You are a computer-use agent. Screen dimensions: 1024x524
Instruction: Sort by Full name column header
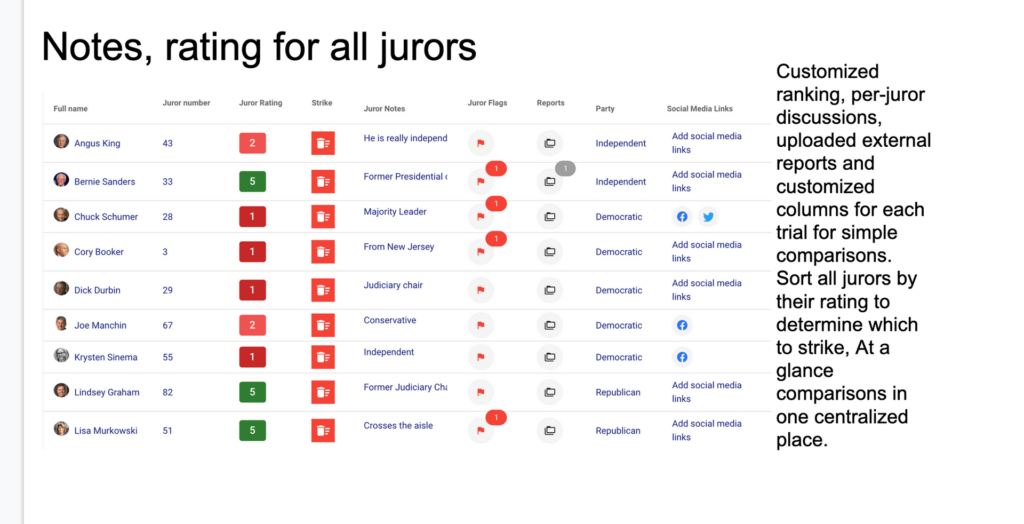(x=71, y=109)
